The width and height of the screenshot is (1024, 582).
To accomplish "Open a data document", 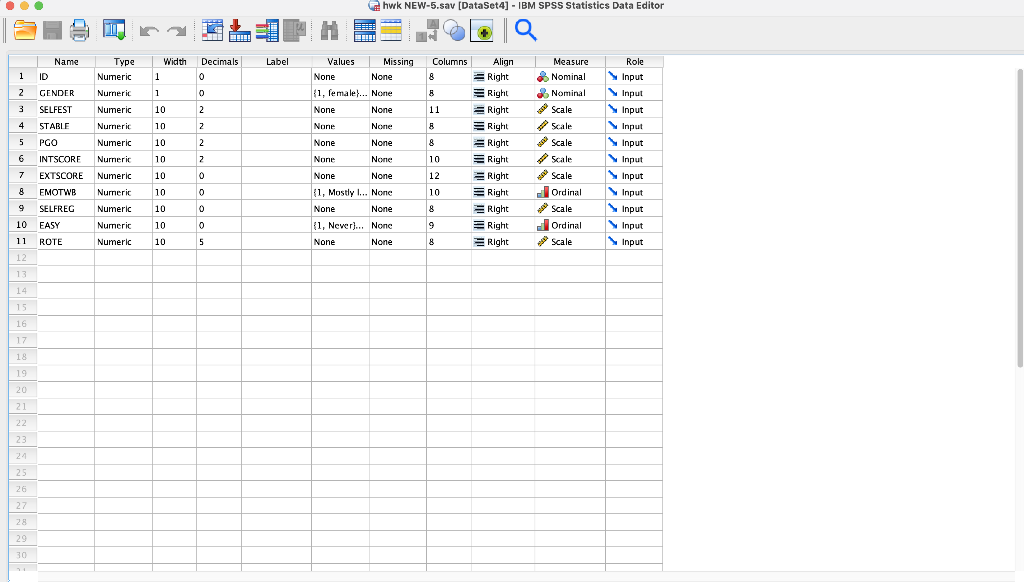I will click(25, 31).
